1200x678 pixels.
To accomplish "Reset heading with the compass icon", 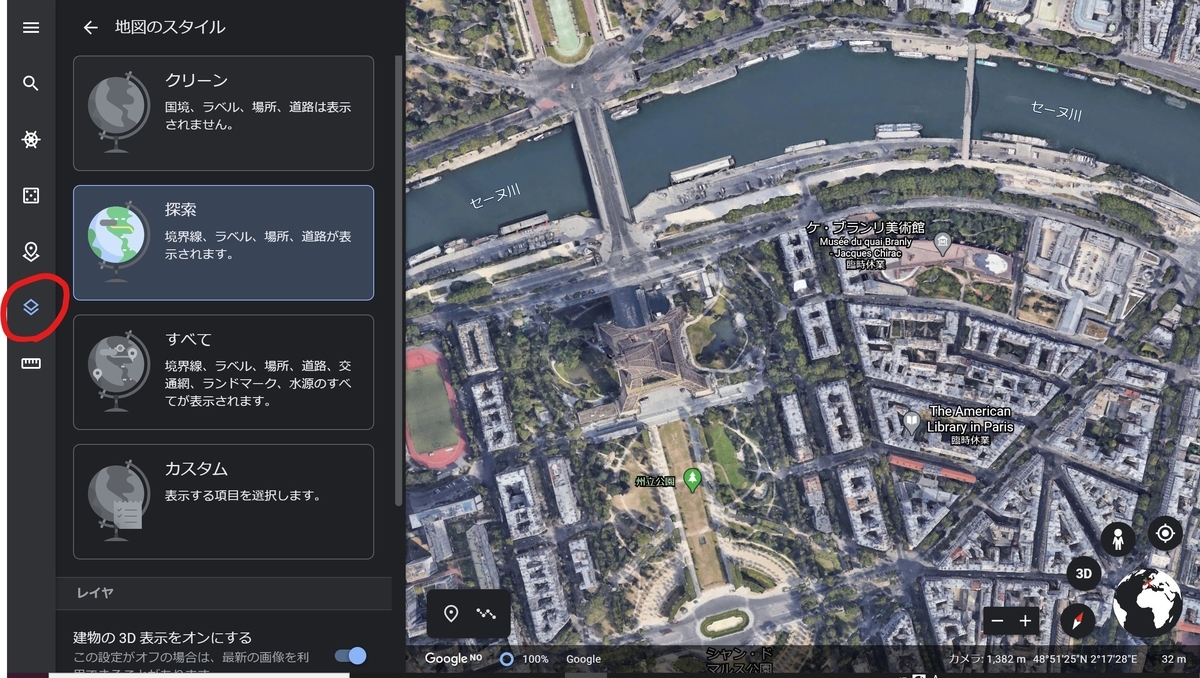I will point(1078,621).
